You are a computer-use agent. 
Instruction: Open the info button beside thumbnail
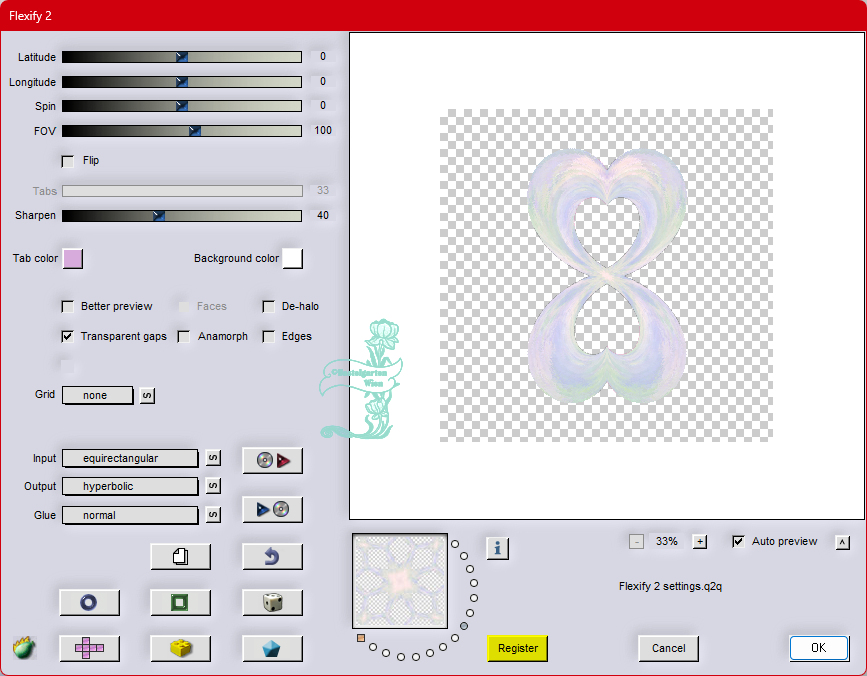498,548
